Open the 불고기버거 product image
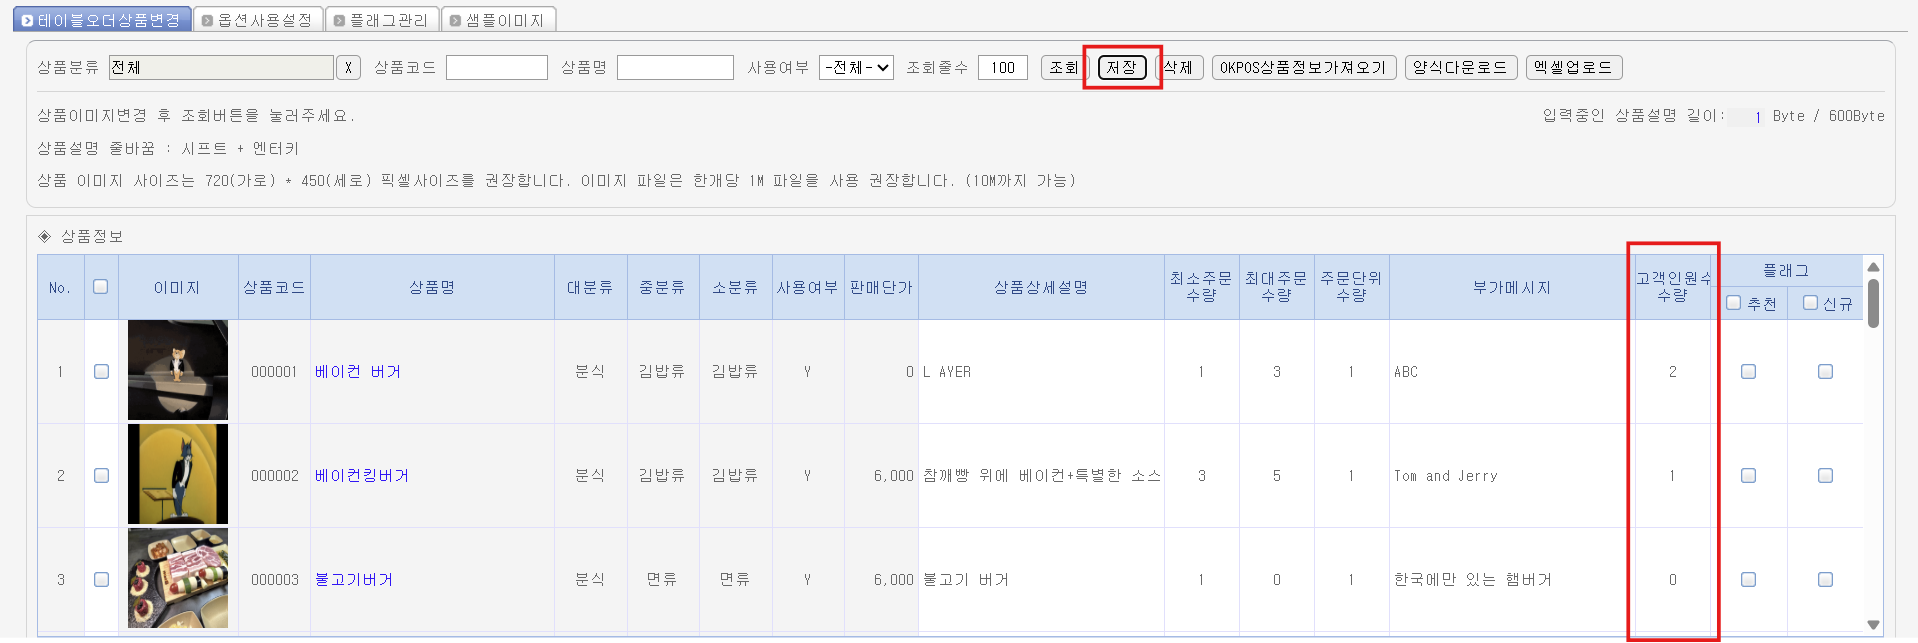Viewport: 1918px width, 643px height. pos(178,578)
